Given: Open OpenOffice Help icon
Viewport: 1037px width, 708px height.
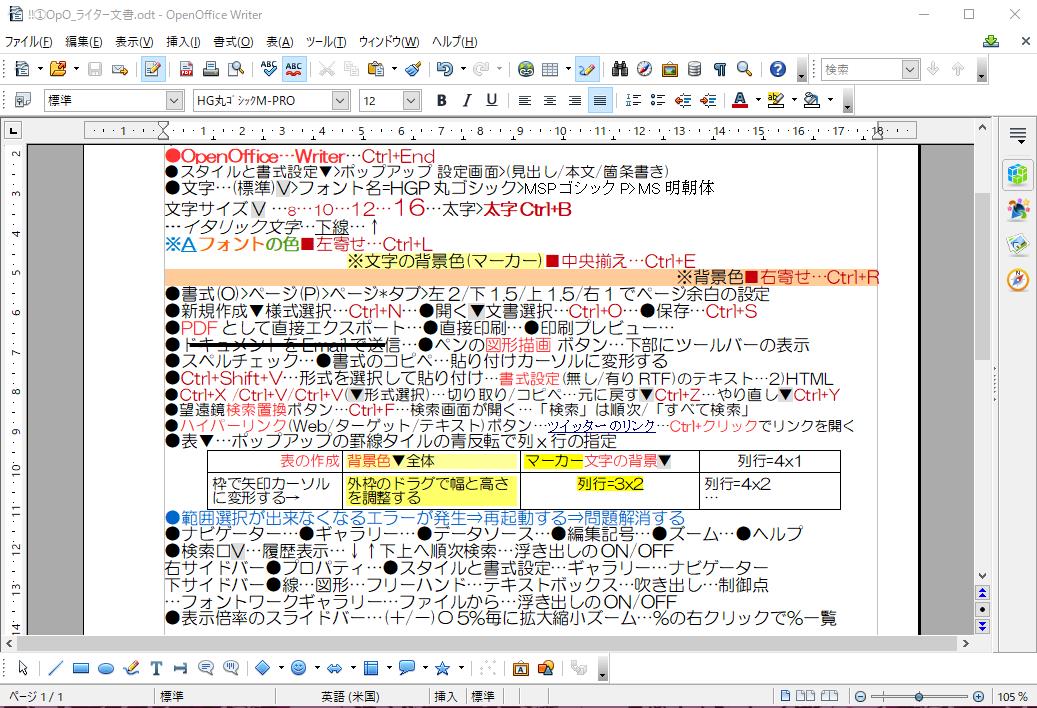Looking at the screenshot, I should [778, 69].
